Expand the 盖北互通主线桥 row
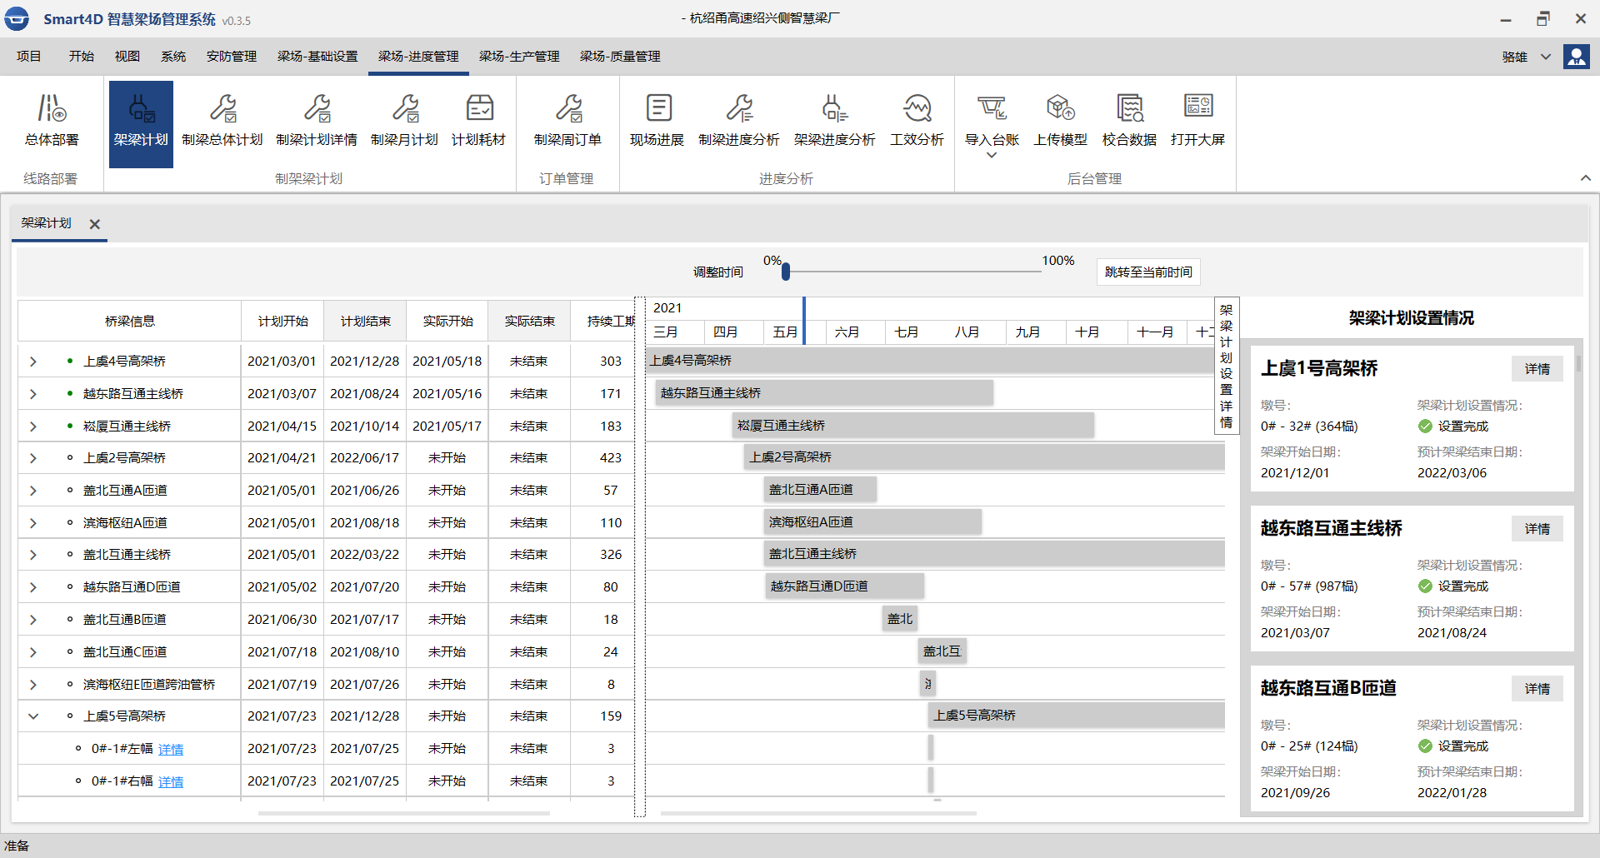Screen dimensions: 1600x858 33,555
